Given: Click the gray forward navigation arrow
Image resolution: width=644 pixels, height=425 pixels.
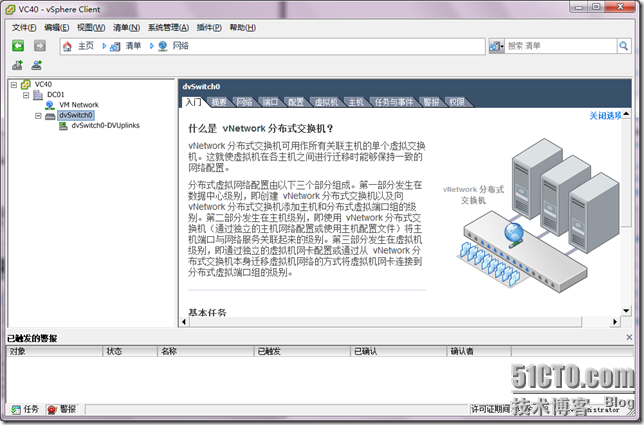Looking at the screenshot, I should (x=40, y=46).
